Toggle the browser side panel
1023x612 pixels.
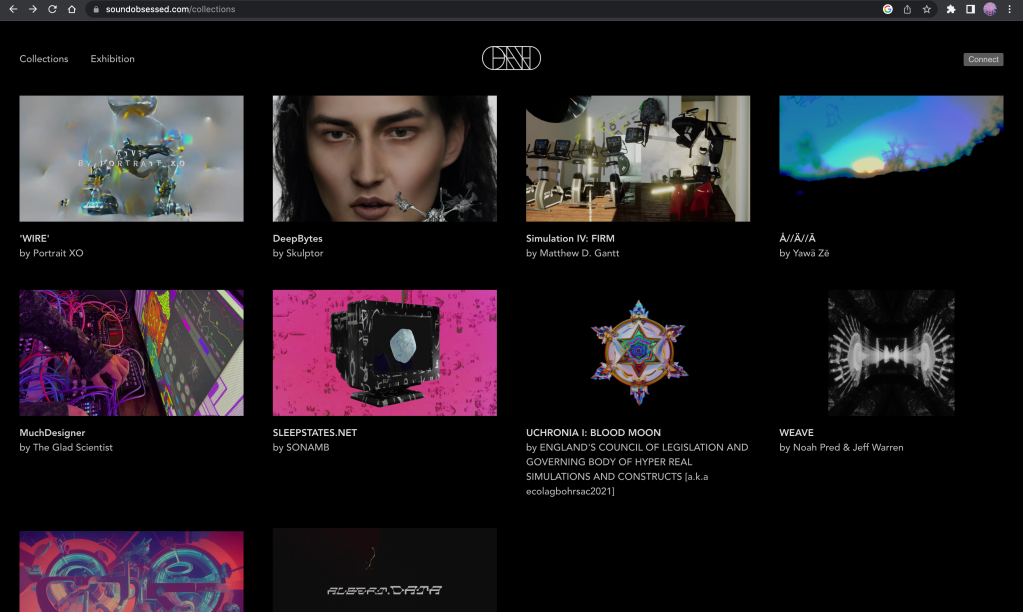coord(970,9)
